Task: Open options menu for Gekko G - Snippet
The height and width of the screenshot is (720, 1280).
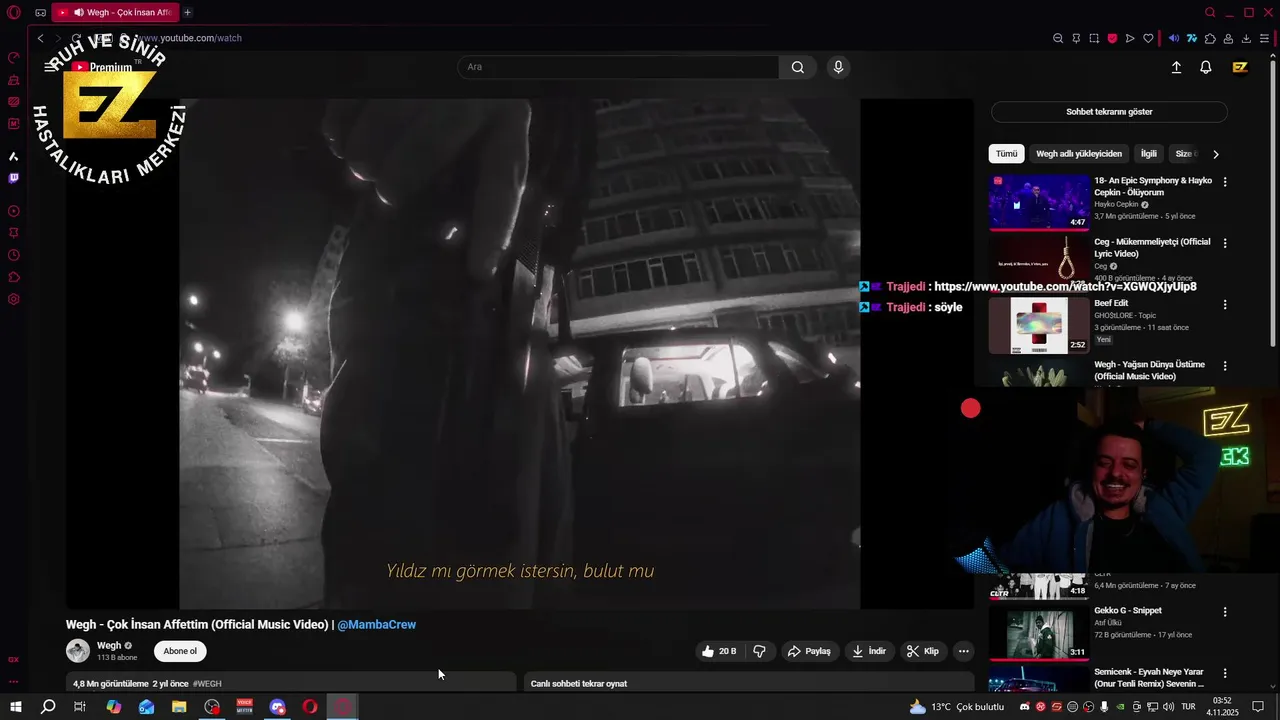Action: click(1225, 612)
